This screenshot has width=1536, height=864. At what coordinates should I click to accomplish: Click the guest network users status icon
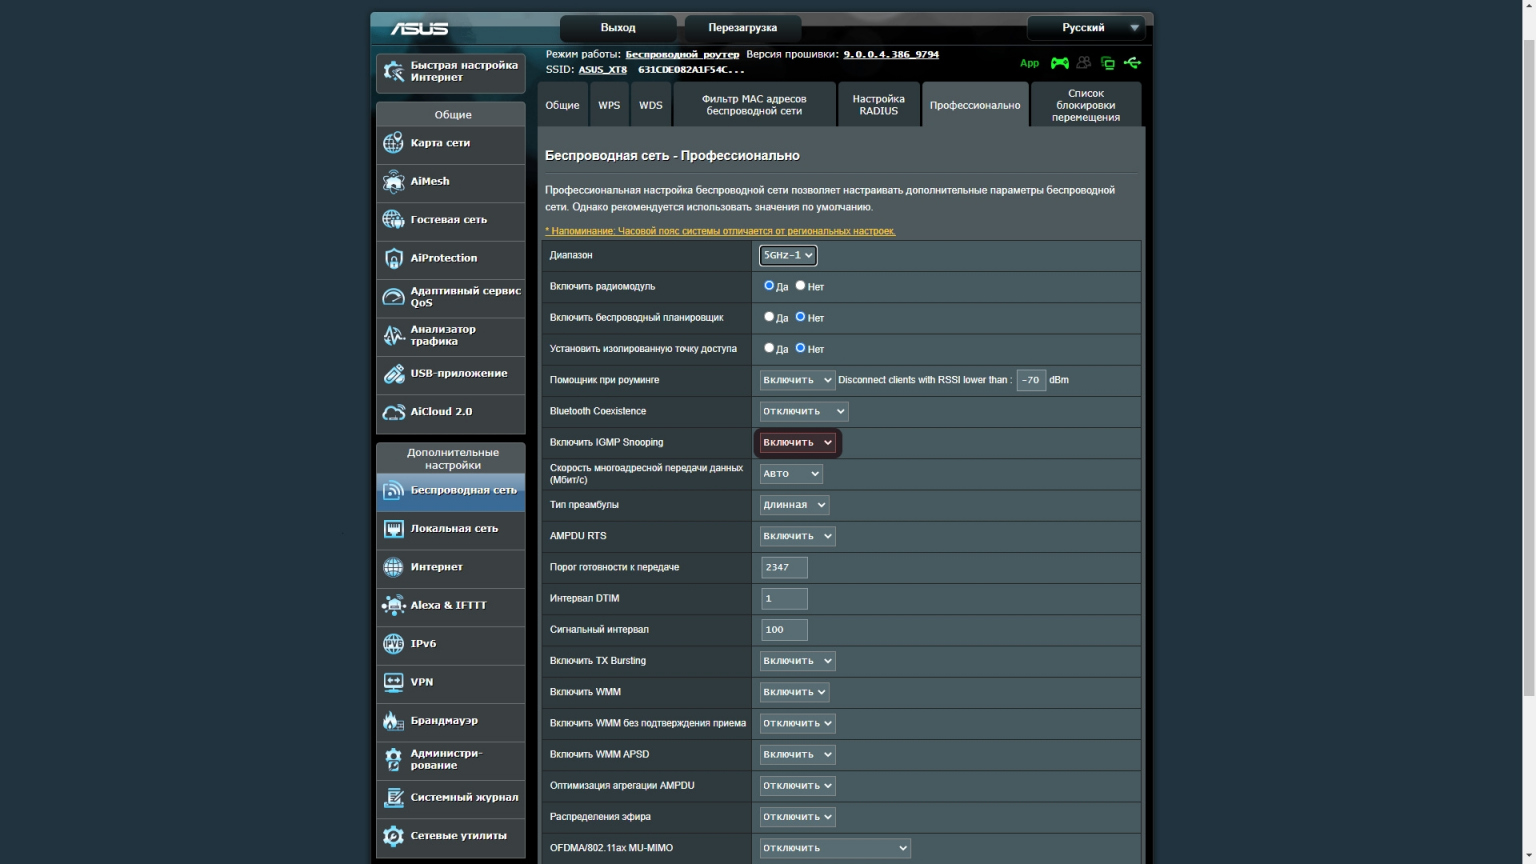click(1084, 63)
